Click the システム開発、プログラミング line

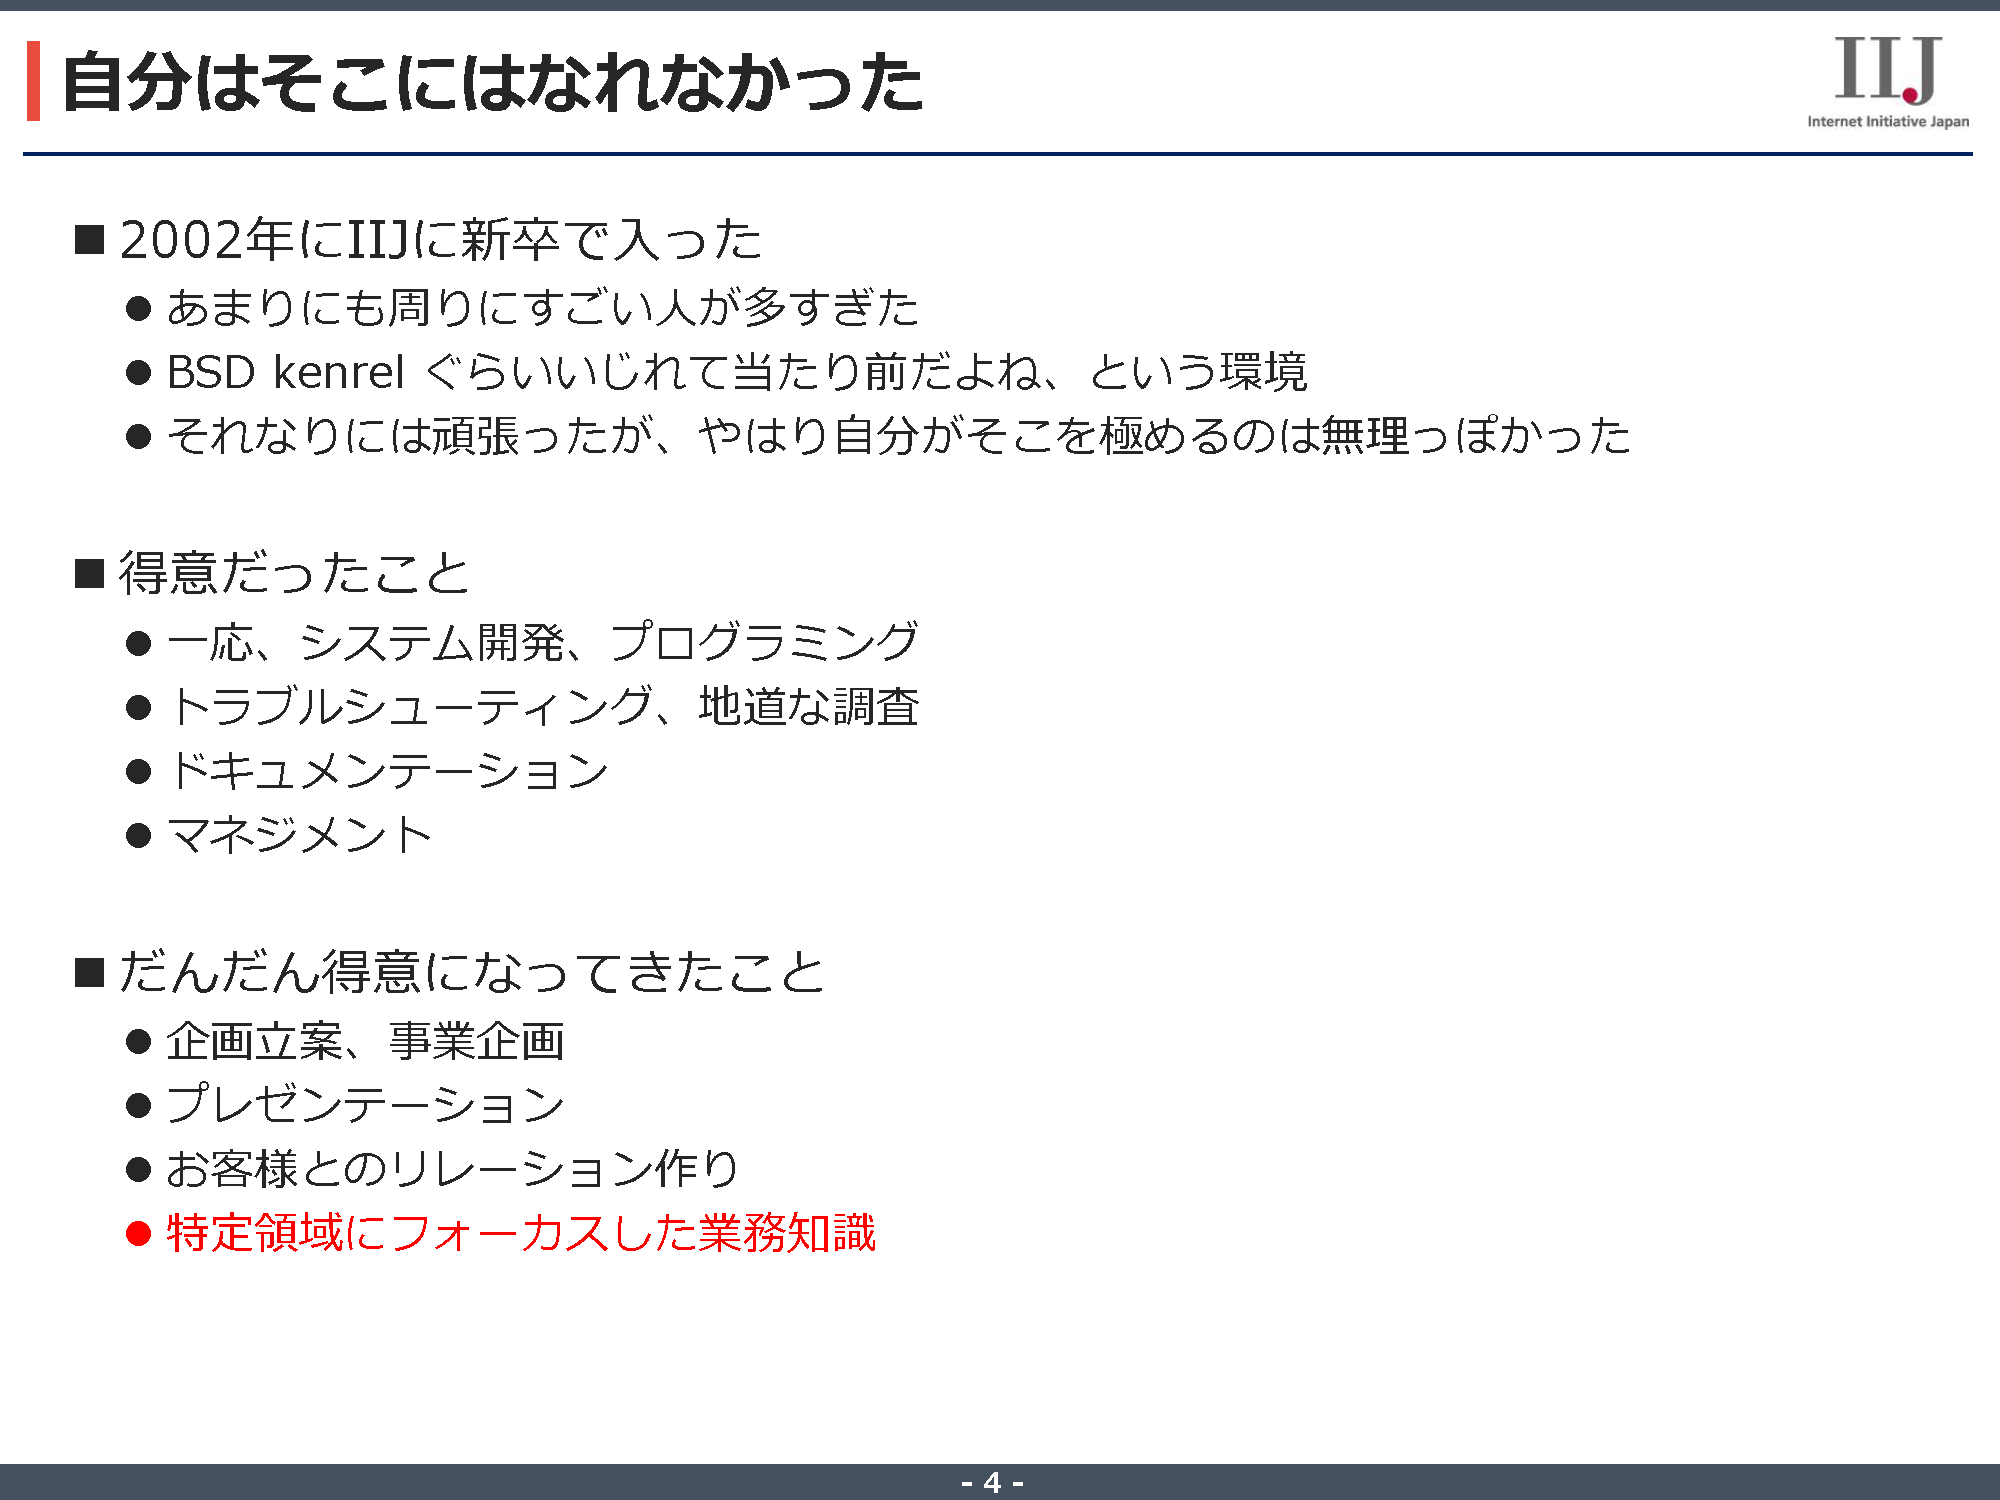[x=542, y=642]
